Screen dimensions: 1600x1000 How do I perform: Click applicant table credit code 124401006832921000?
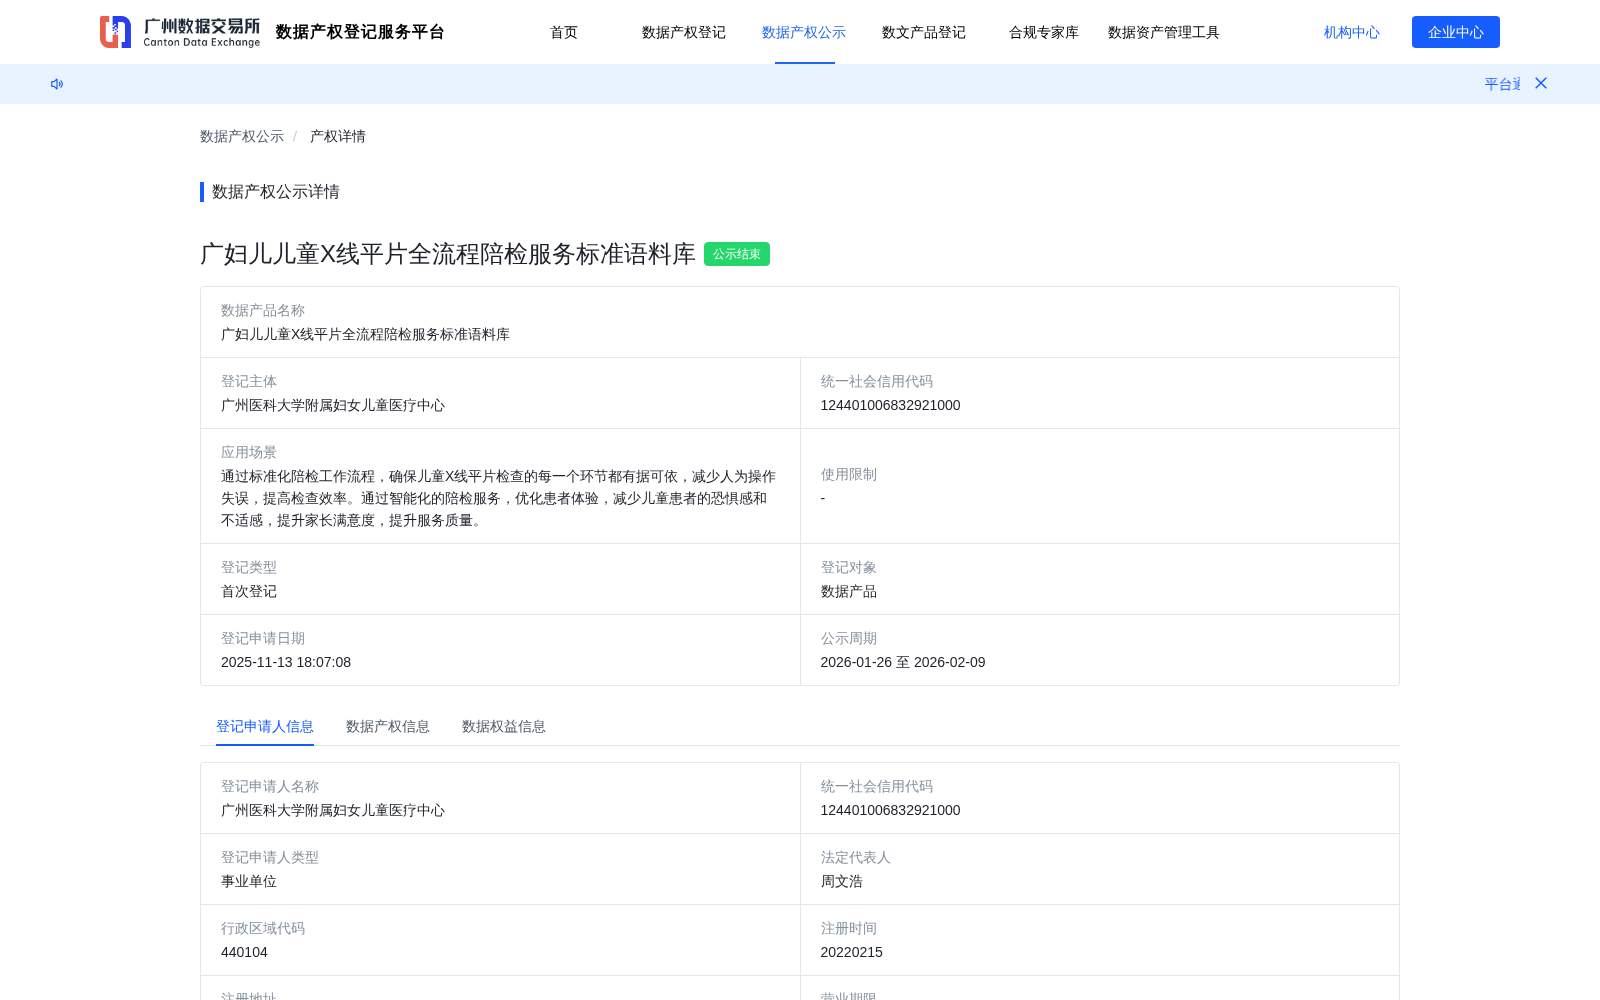click(x=890, y=810)
